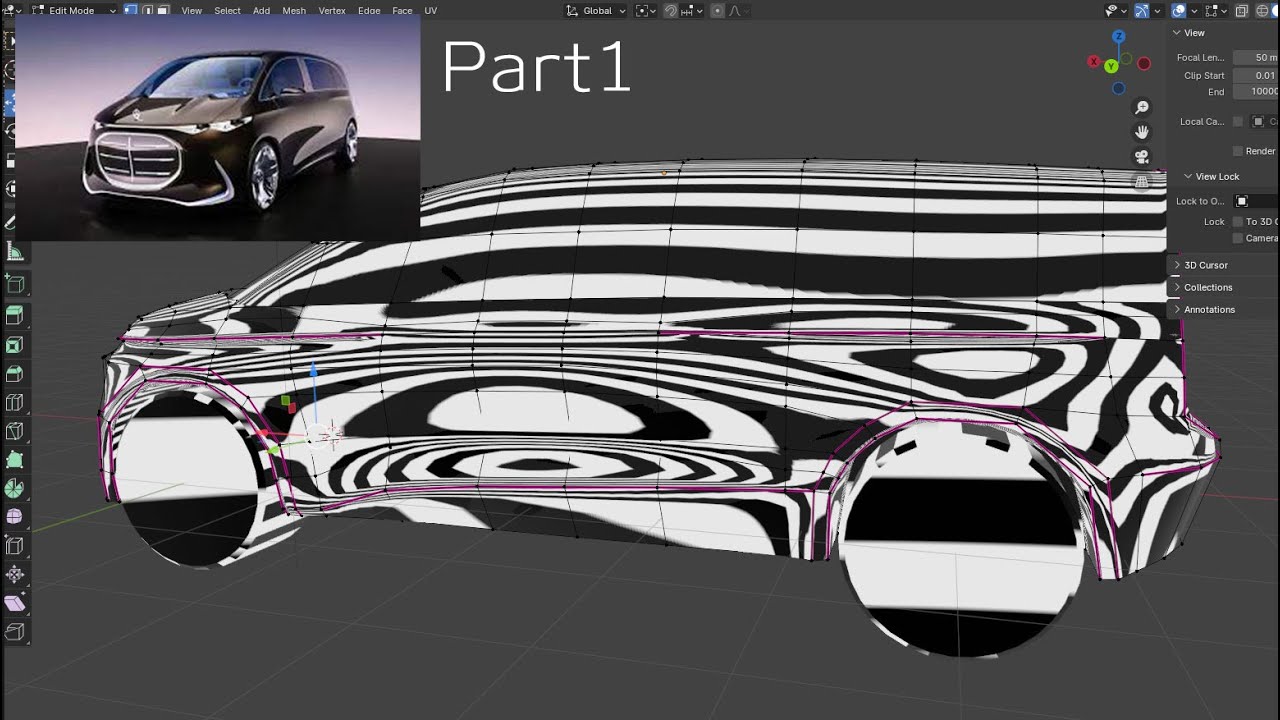Pick the Knife tool

coord(15,432)
